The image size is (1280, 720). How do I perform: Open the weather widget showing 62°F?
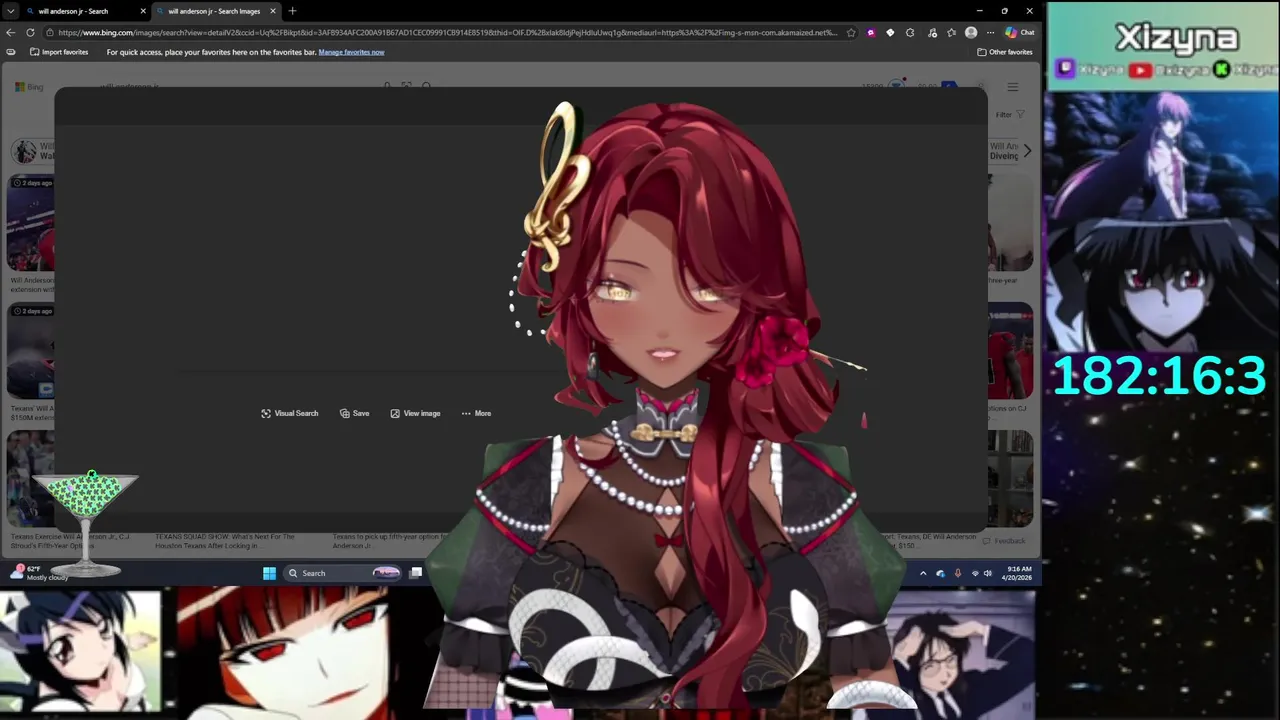pyautogui.click(x=40, y=573)
